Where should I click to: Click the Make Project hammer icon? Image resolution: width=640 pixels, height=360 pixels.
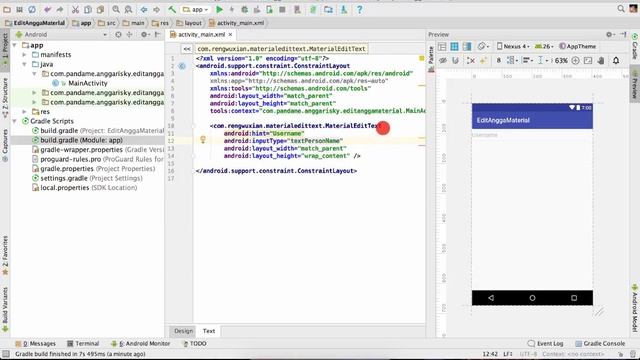tap(172, 9)
